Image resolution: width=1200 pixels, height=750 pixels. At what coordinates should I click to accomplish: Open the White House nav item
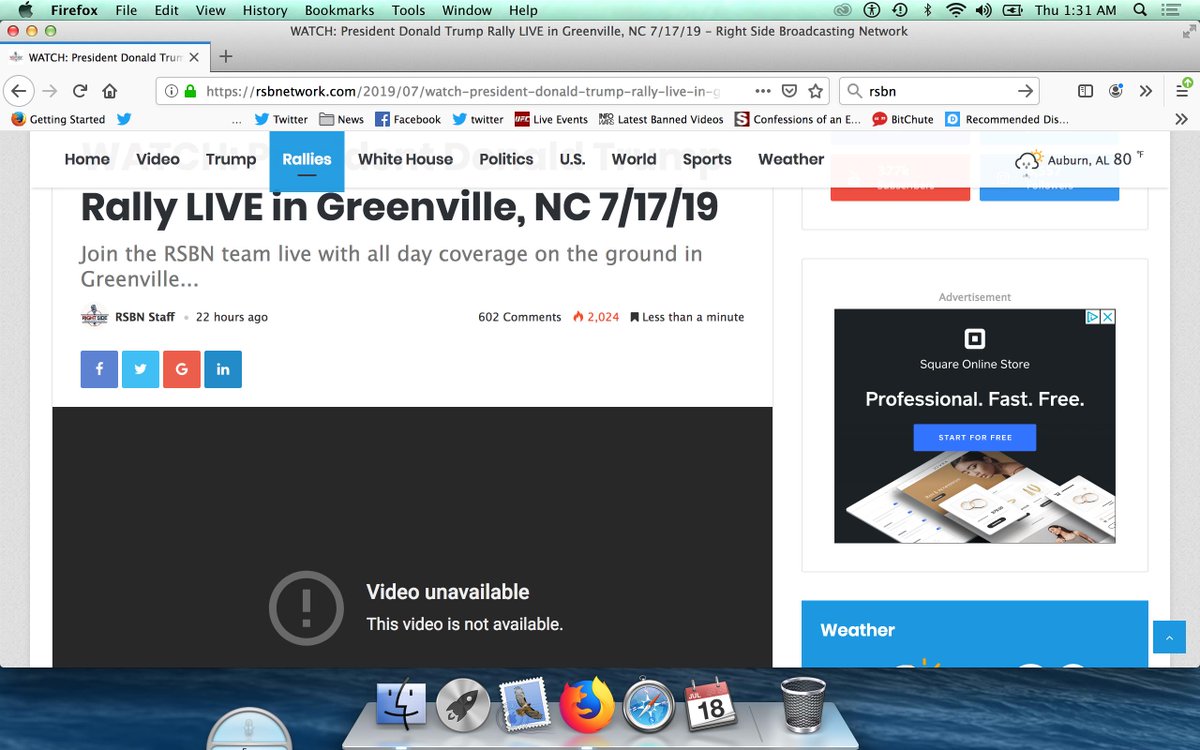405,159
